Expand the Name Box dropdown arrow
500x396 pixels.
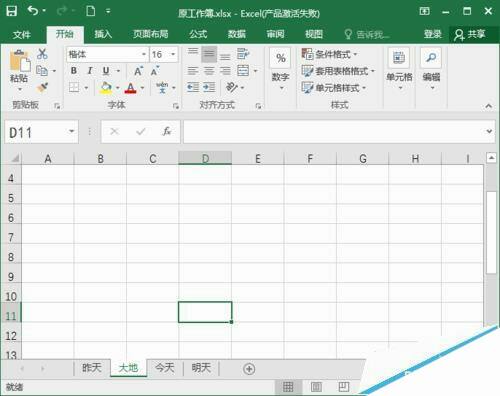[x=71, y=132]
